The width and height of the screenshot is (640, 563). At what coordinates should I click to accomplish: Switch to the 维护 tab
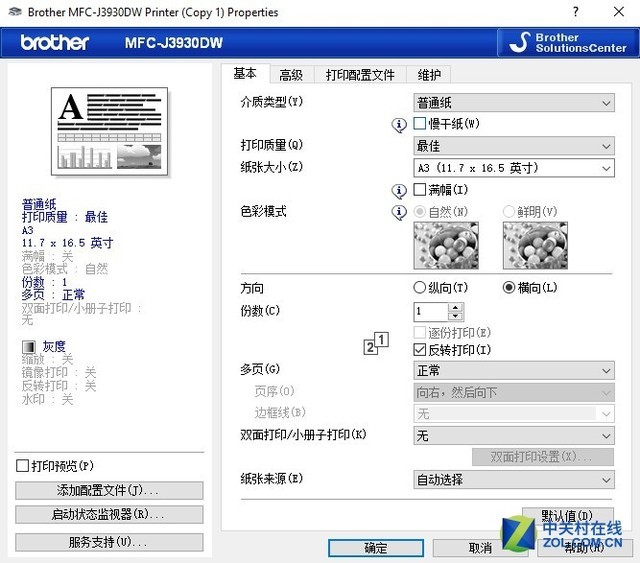pos(429,75)
